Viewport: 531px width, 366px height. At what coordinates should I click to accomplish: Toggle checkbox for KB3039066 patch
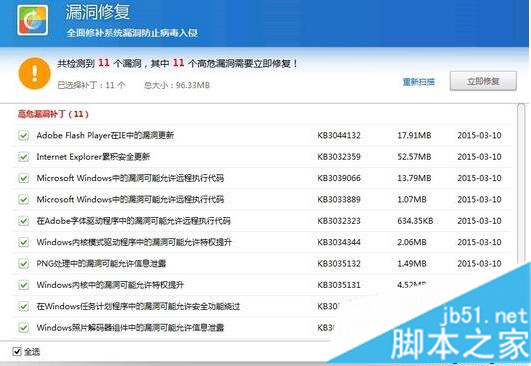click(23, 178)
